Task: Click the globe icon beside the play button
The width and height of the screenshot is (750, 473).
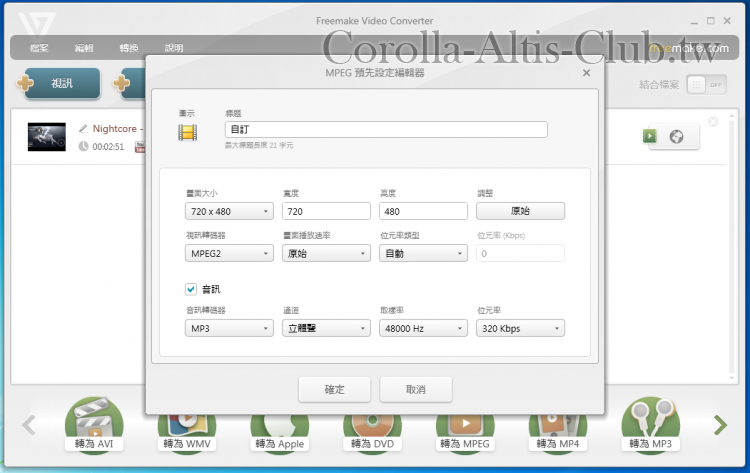Action: pyautogui.click(x=676, y=137)
